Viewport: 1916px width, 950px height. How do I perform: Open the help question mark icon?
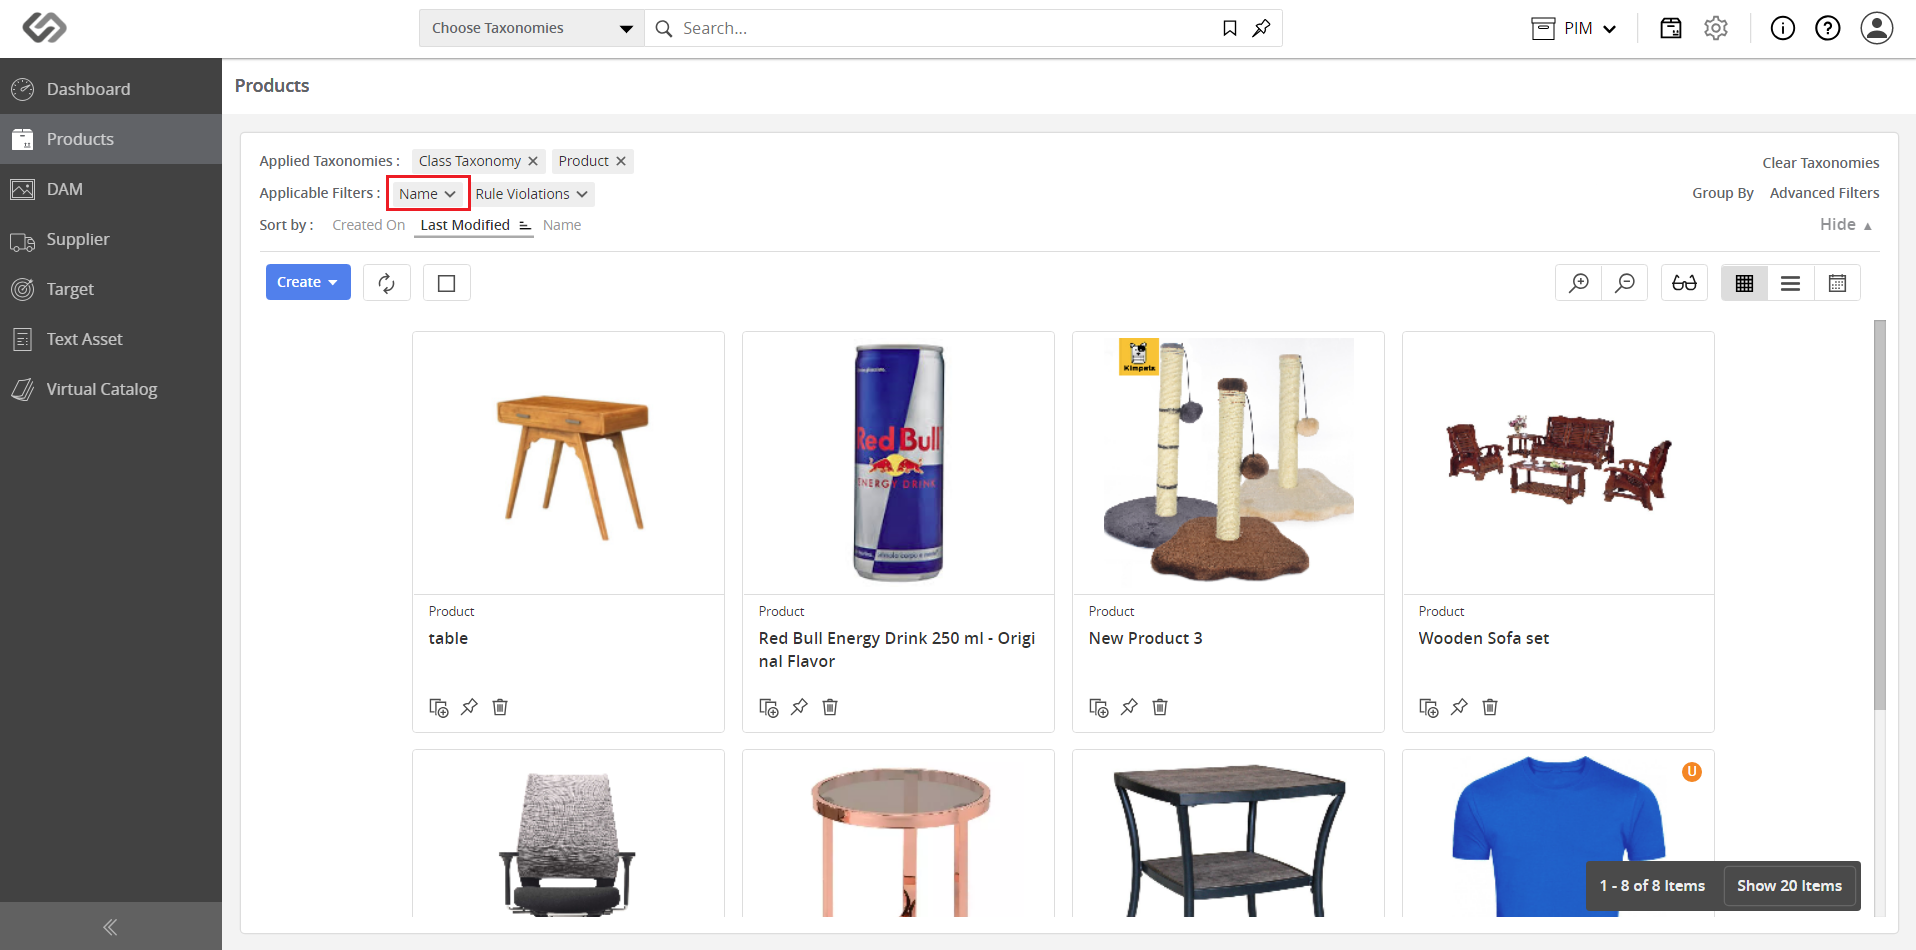(1828, 28)
